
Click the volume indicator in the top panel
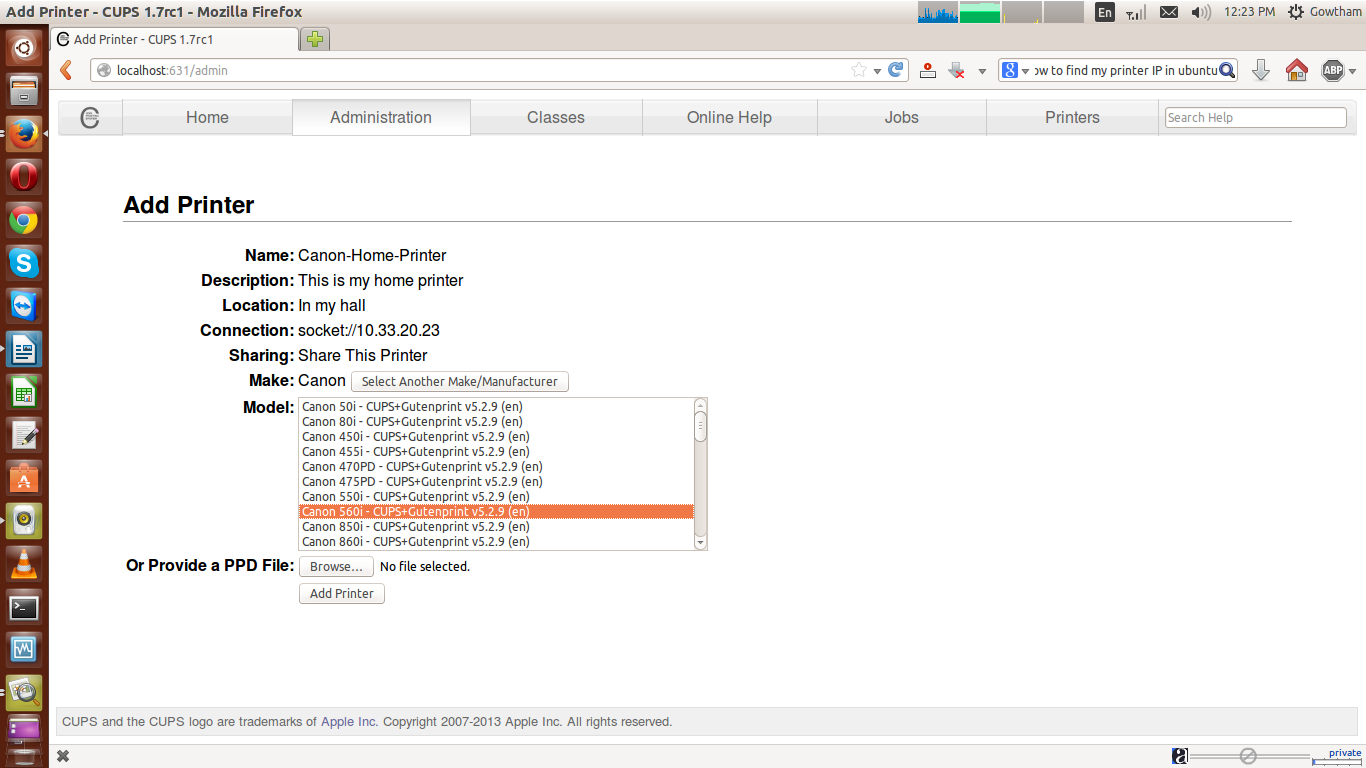tap(1201, 12)
